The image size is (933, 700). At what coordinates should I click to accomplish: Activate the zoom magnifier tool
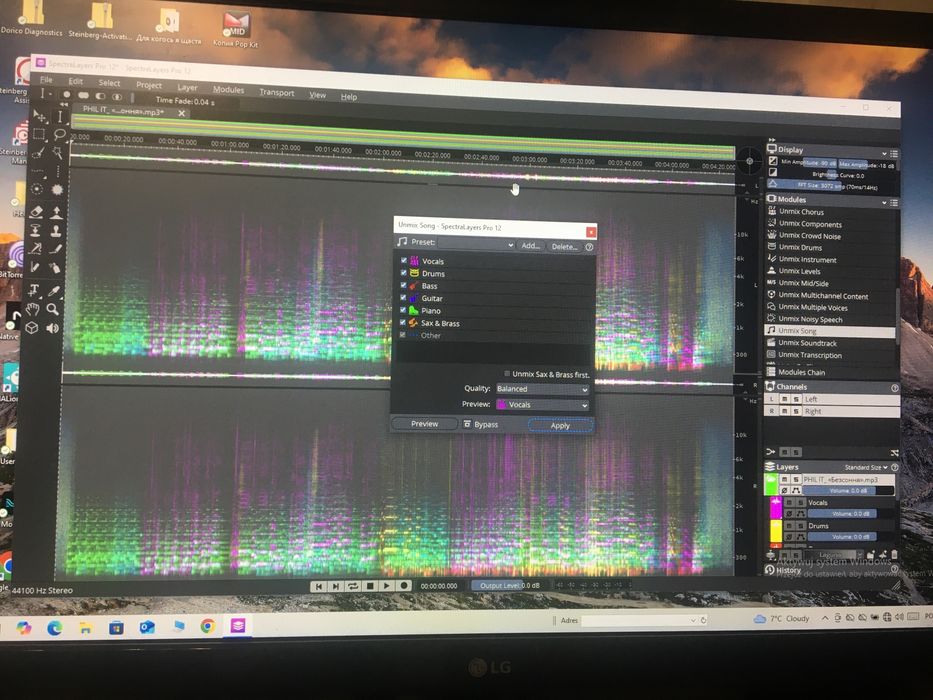[53, 309]
